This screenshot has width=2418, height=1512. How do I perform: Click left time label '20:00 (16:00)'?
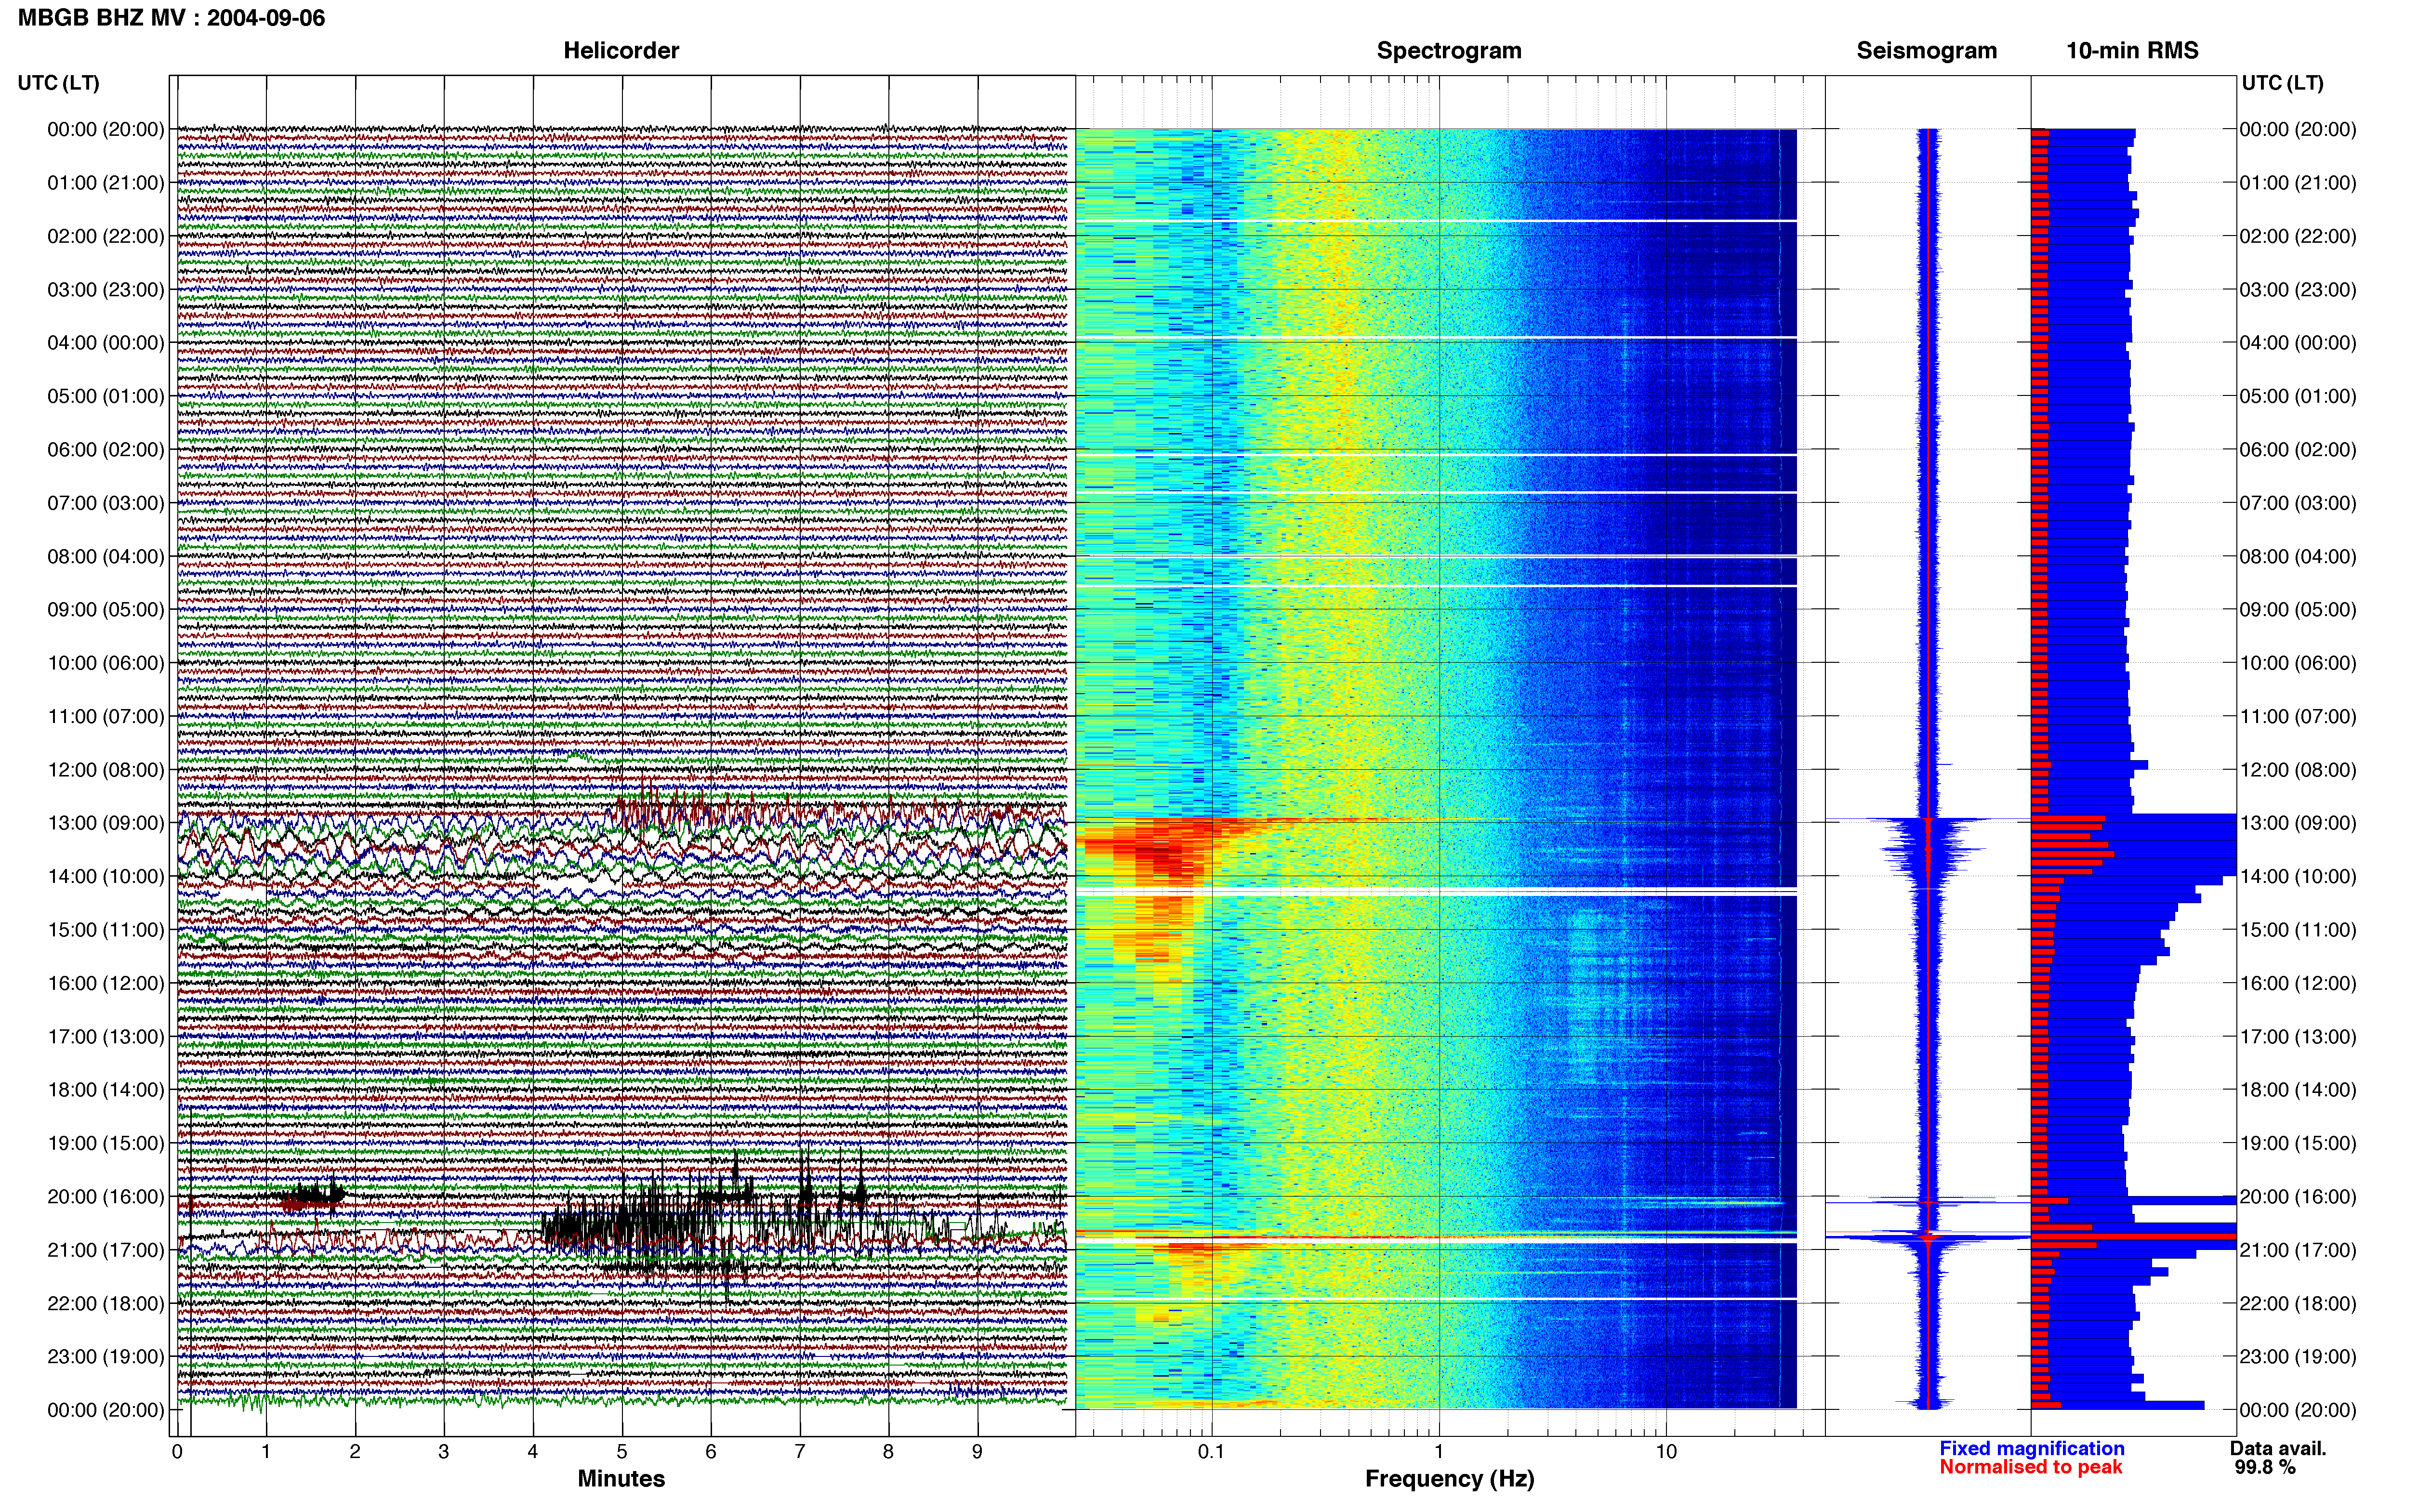(x=106, y=1197)
